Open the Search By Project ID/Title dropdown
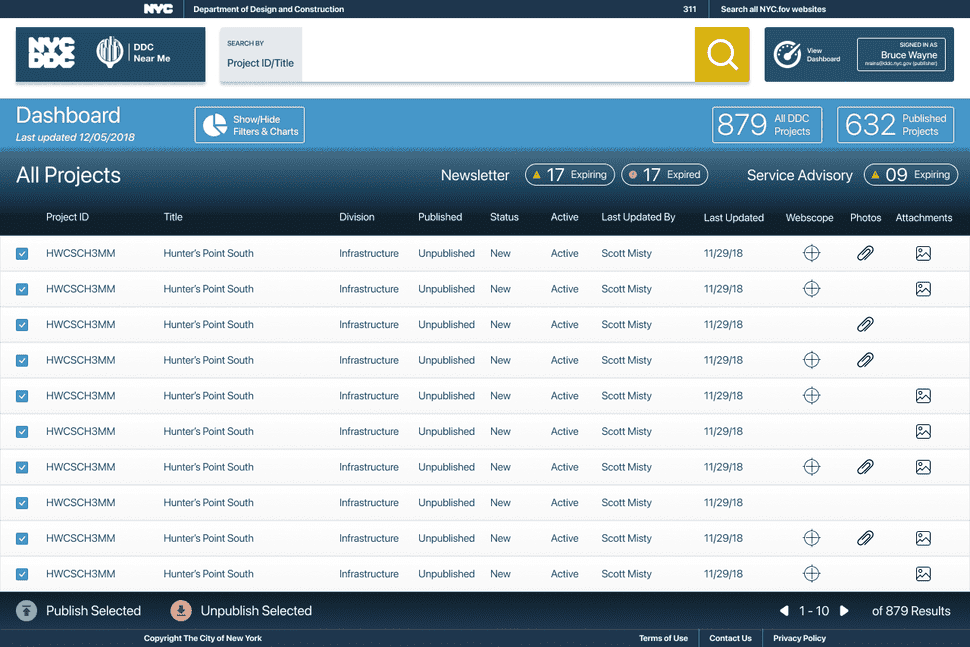 (260, 54)
